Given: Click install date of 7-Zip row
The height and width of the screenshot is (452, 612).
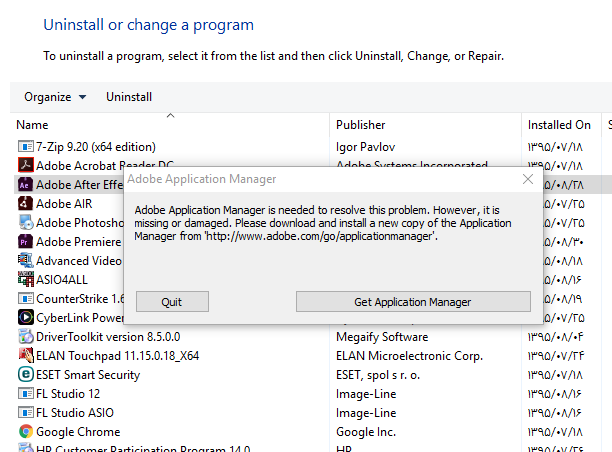Looking at the screenshot, I should coord(555,147).
